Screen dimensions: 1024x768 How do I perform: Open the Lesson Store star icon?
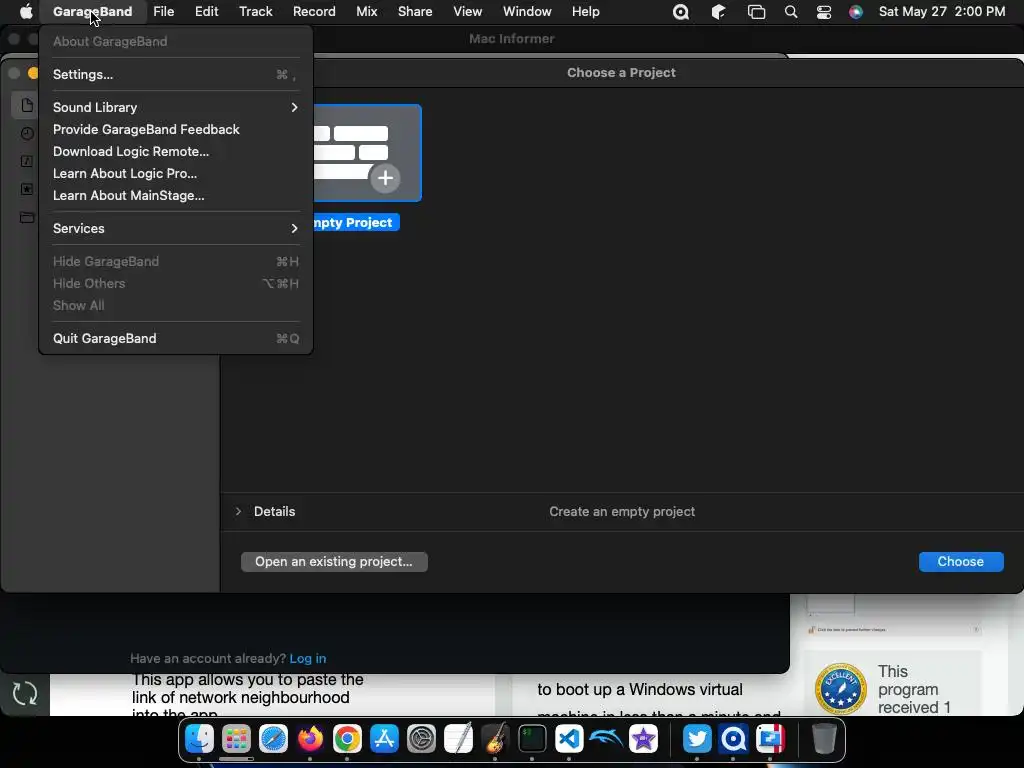(27, 189)
